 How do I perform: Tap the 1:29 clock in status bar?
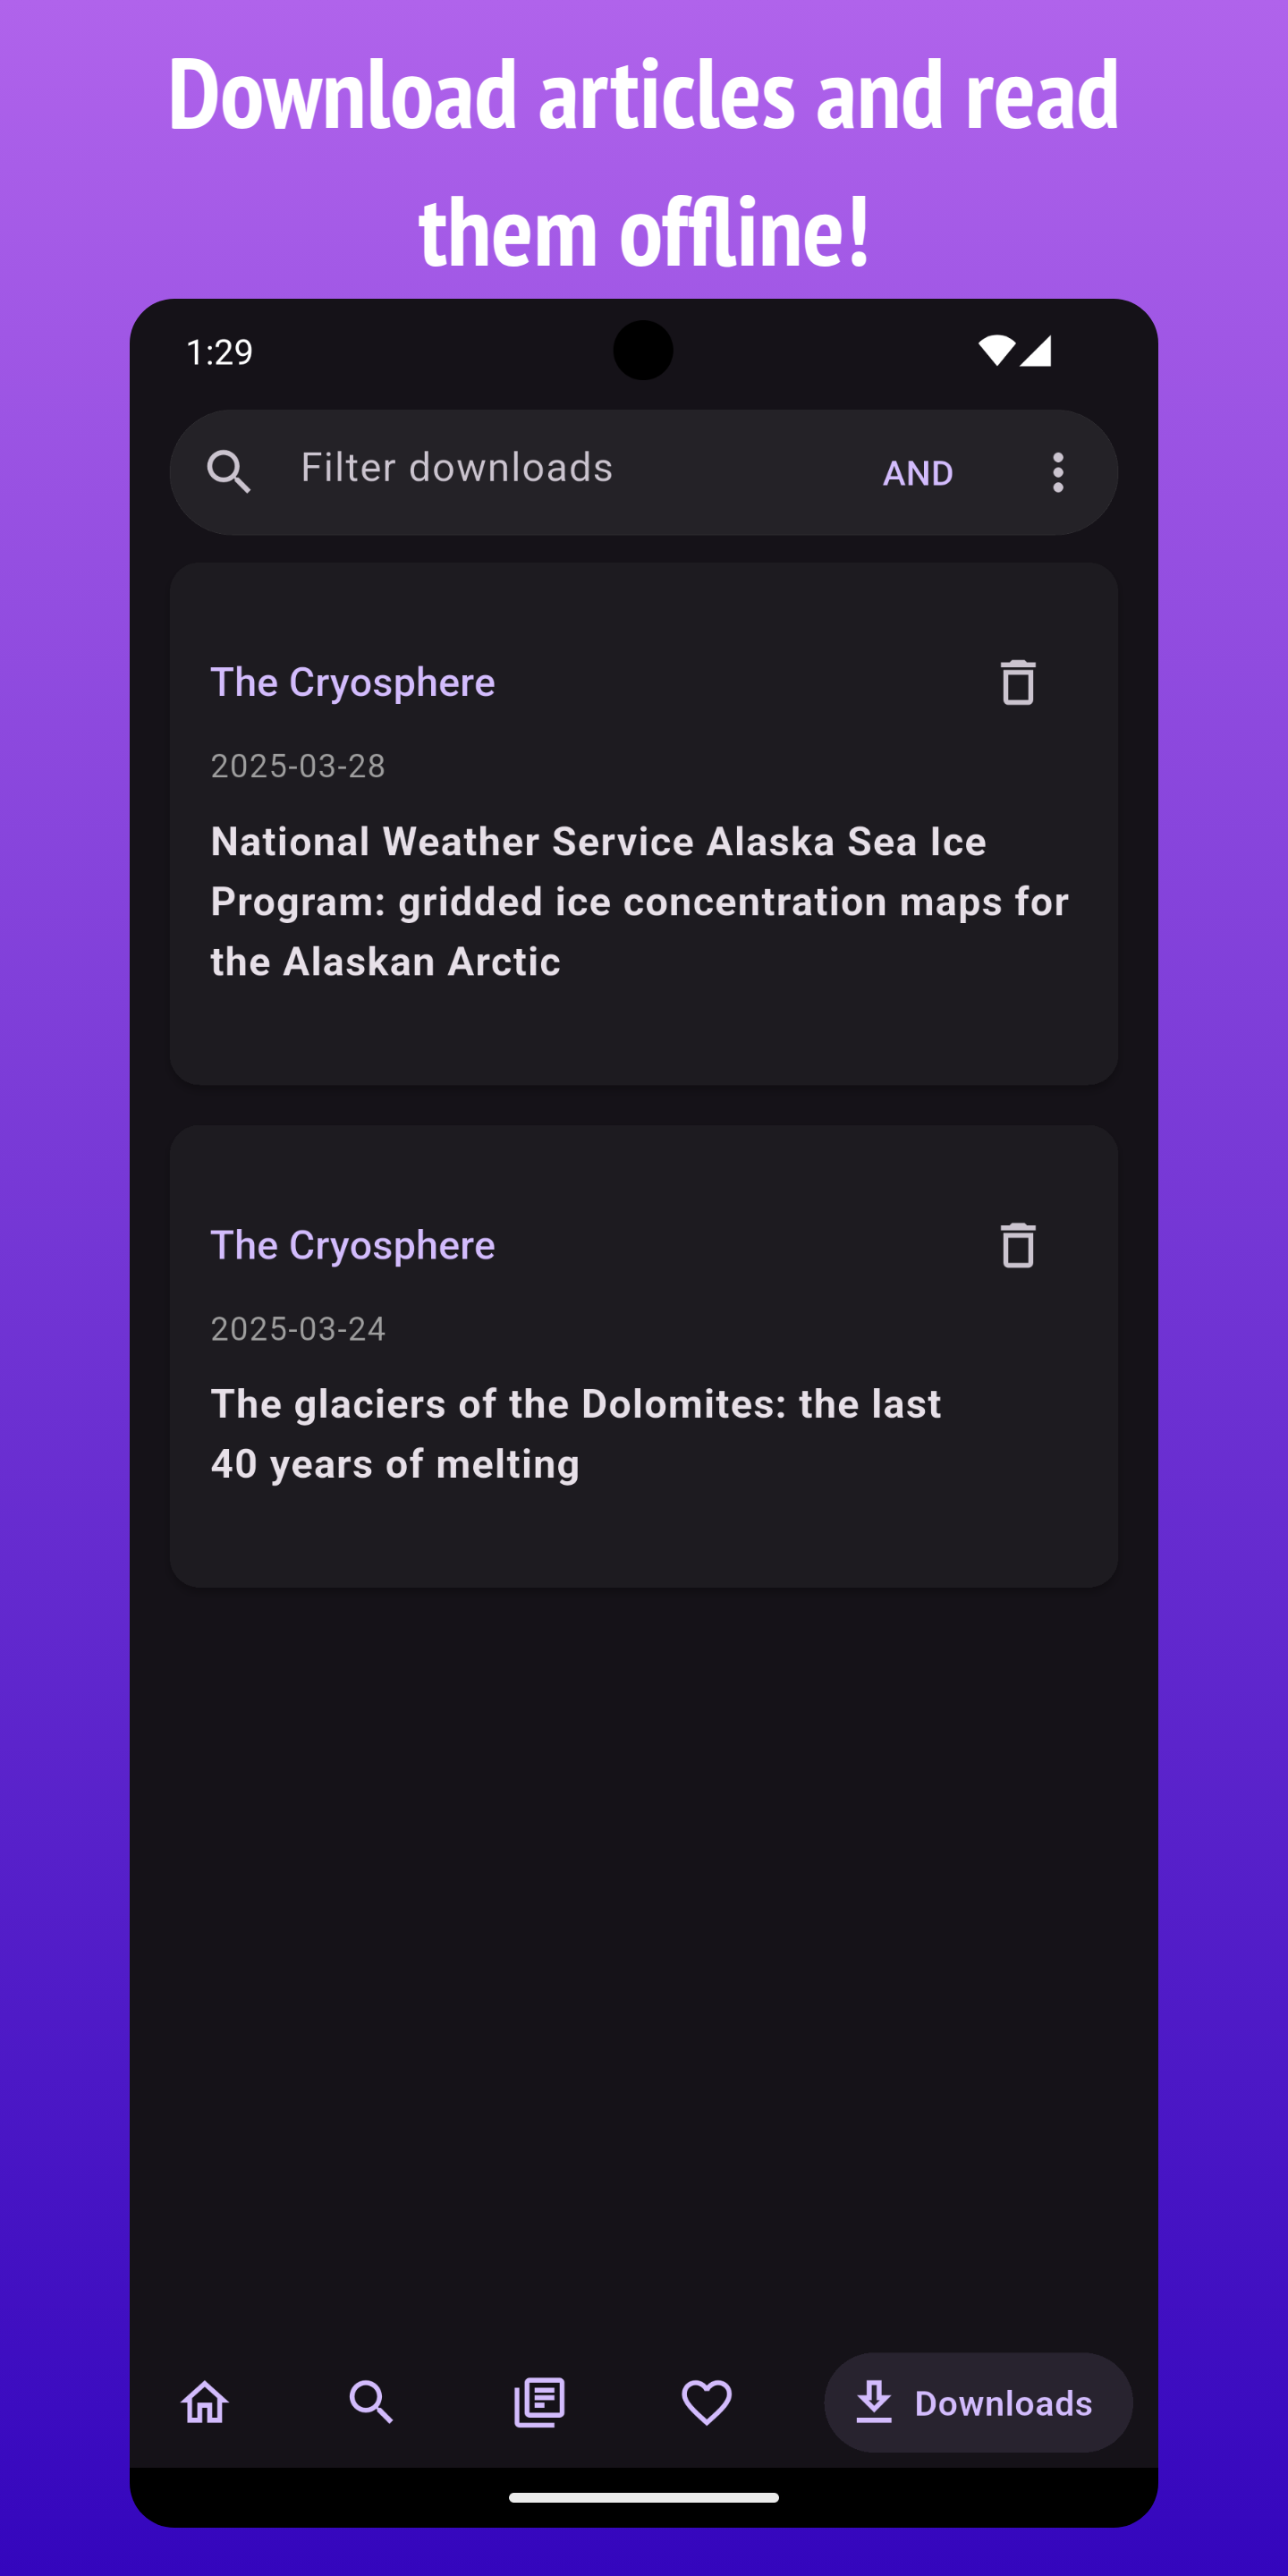coord(219,352)
